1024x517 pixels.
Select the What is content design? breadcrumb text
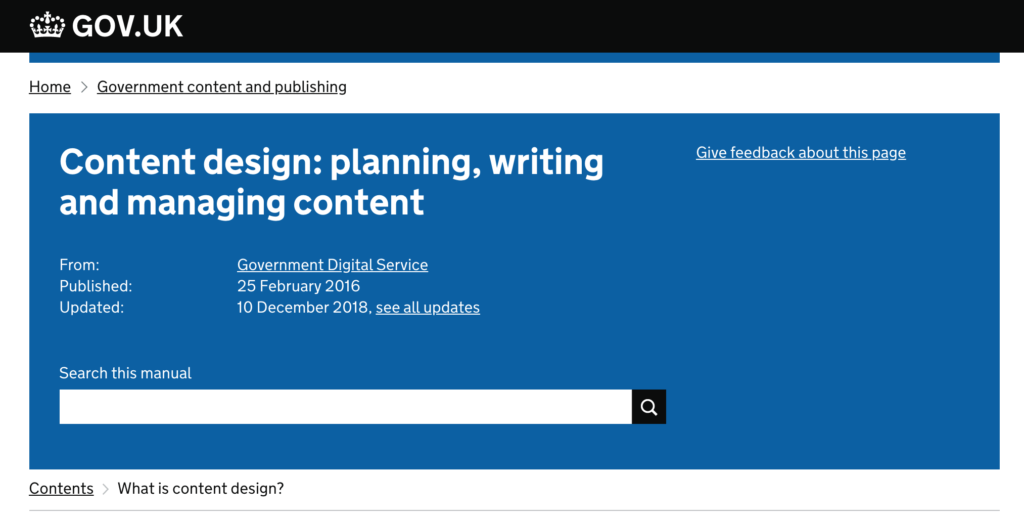click(200, 489)
